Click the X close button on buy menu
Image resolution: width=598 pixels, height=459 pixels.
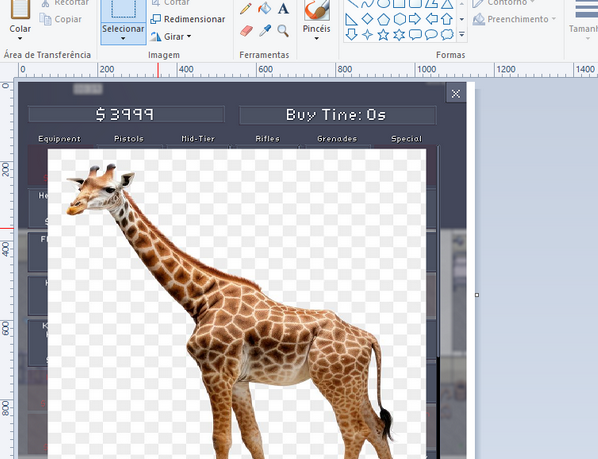coord(456,94)
